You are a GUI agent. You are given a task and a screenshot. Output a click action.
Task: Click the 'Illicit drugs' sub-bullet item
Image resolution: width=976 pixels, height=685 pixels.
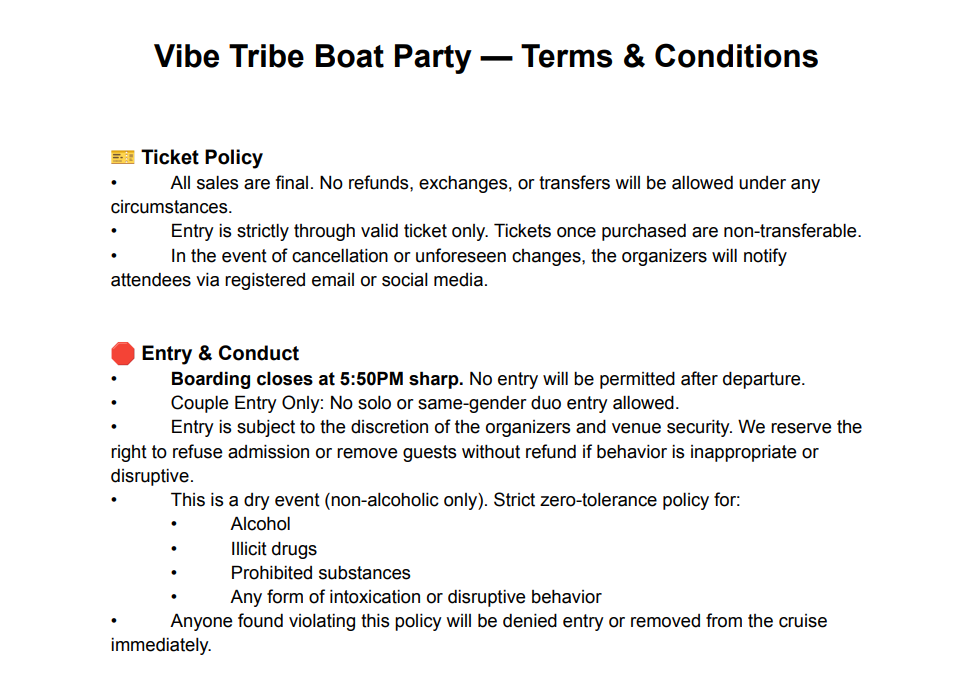(273, 549)
